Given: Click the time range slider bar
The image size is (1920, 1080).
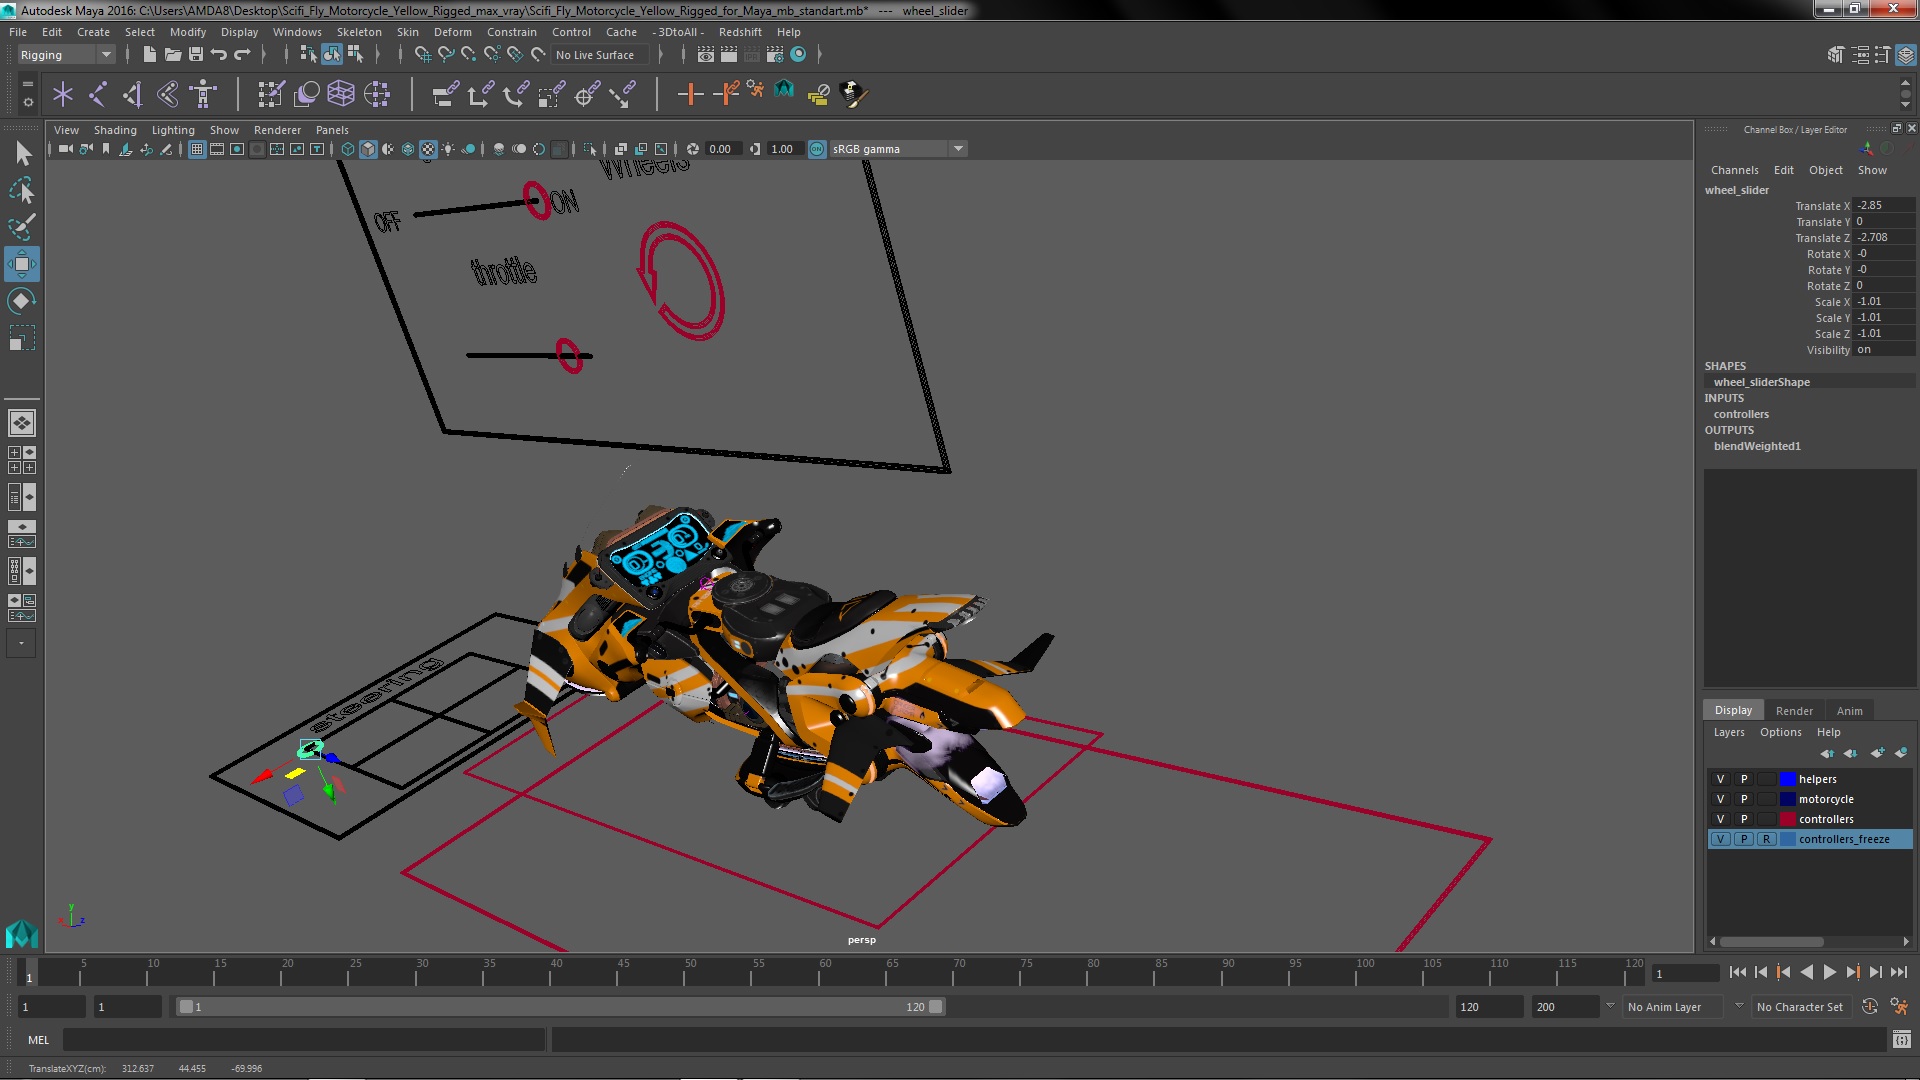Looking at the screenshot, I should coord(560,1007).
